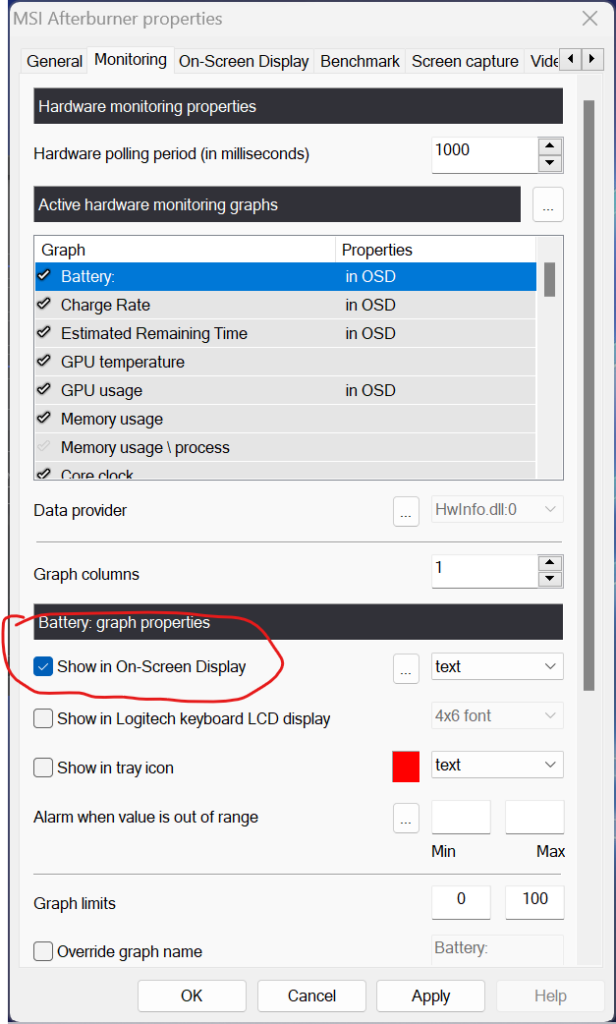Click the alarm Min value field
The height and width of the screenshot is (1024, 616).
pyautogui.click(x=461, y=818)
